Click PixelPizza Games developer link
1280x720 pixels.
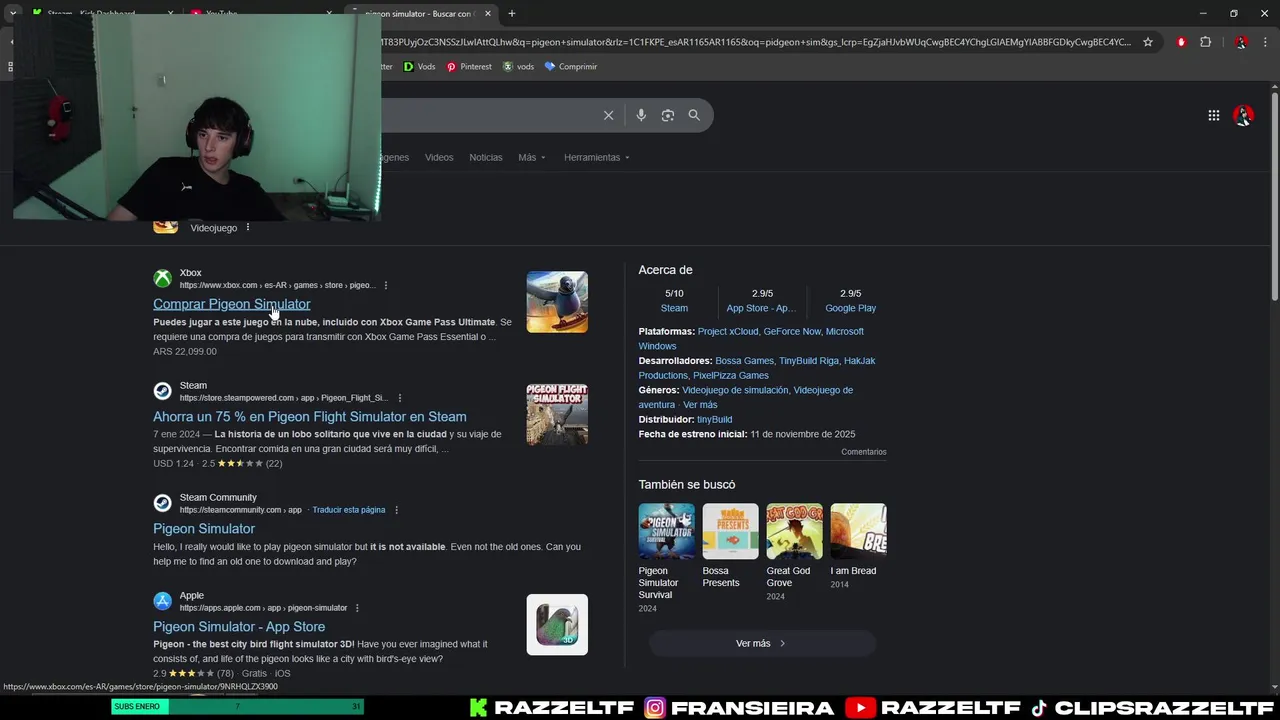(731, 376)
